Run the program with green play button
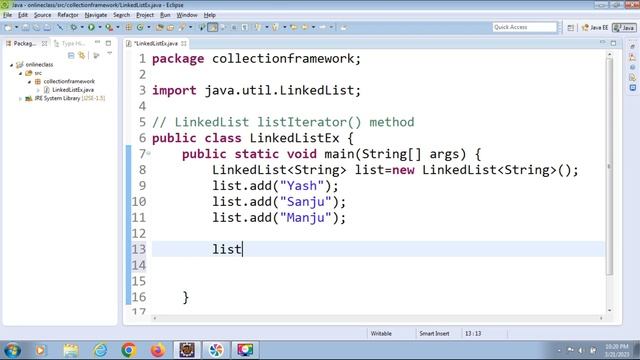Screen dimensions: 640x360 91,27
